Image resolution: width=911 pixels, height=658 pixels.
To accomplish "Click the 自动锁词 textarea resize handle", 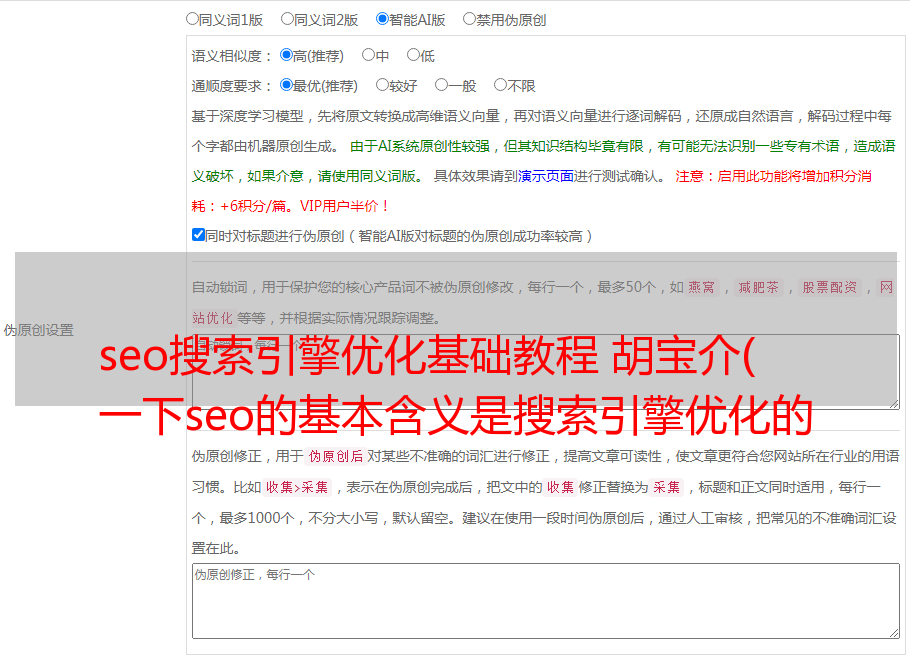I will coord(894,403).
